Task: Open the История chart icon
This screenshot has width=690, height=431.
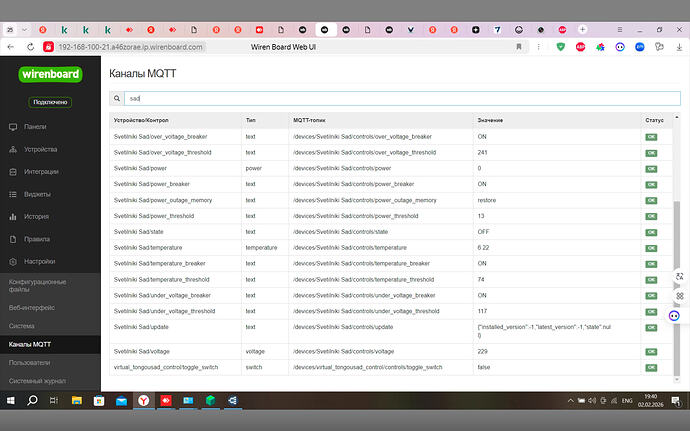Action: [x=13, y=217]
